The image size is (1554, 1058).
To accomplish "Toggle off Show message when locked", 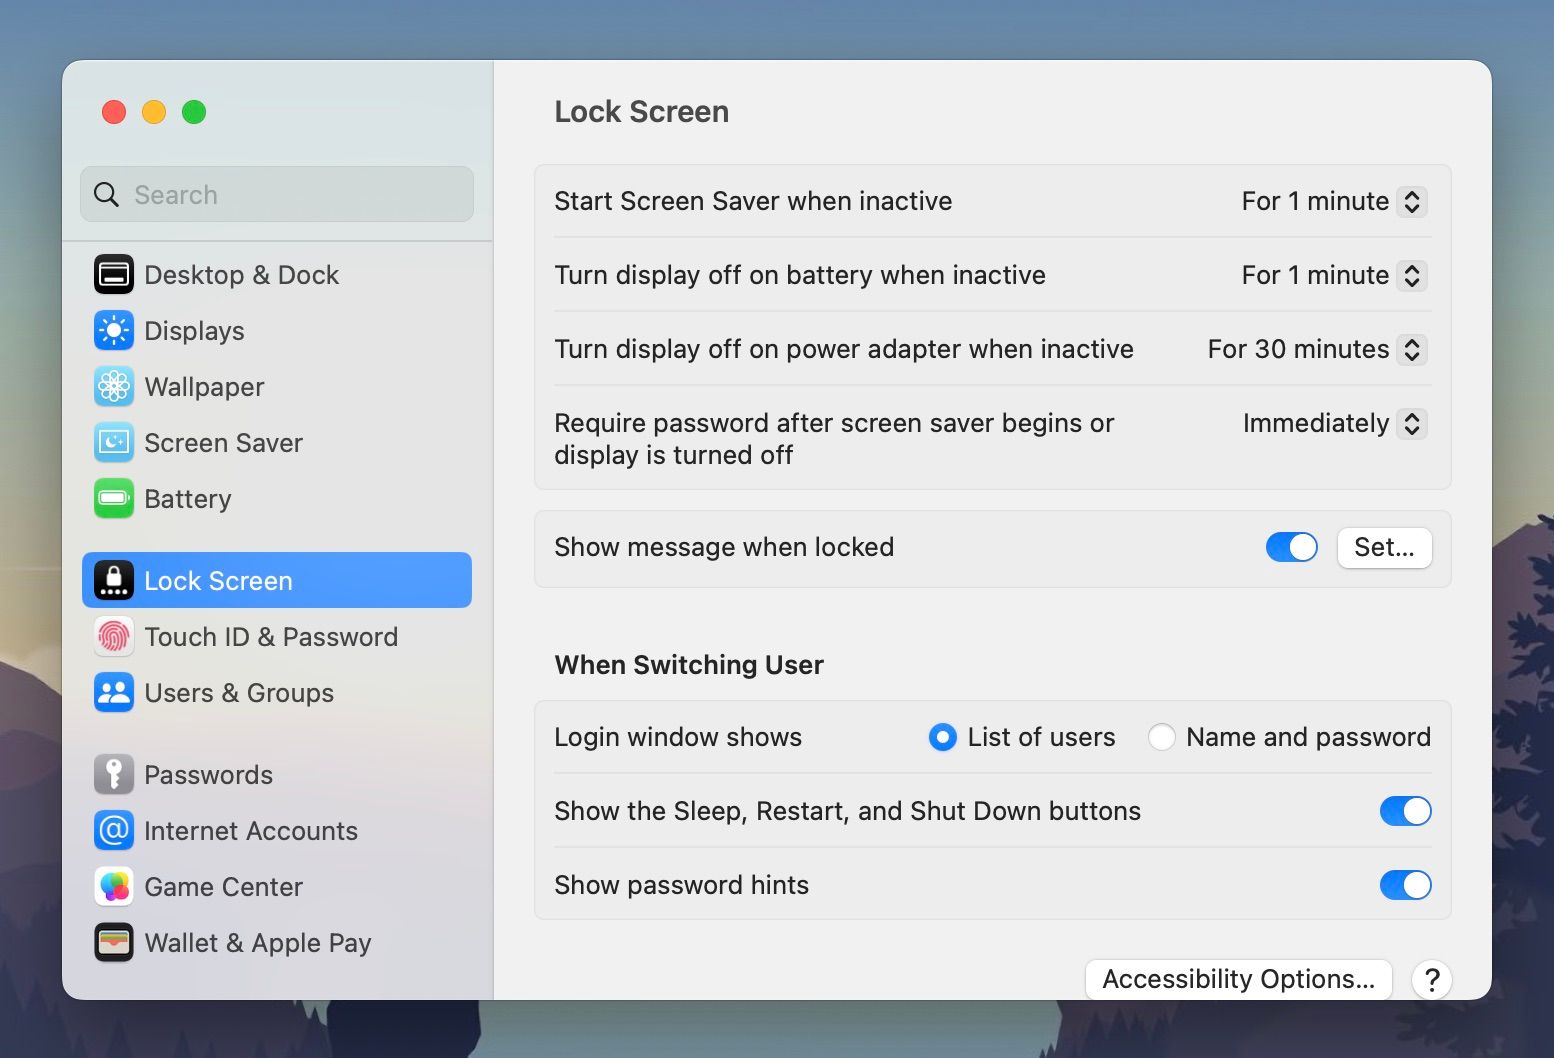I will pyautogui.click(x=1291, y=547).
